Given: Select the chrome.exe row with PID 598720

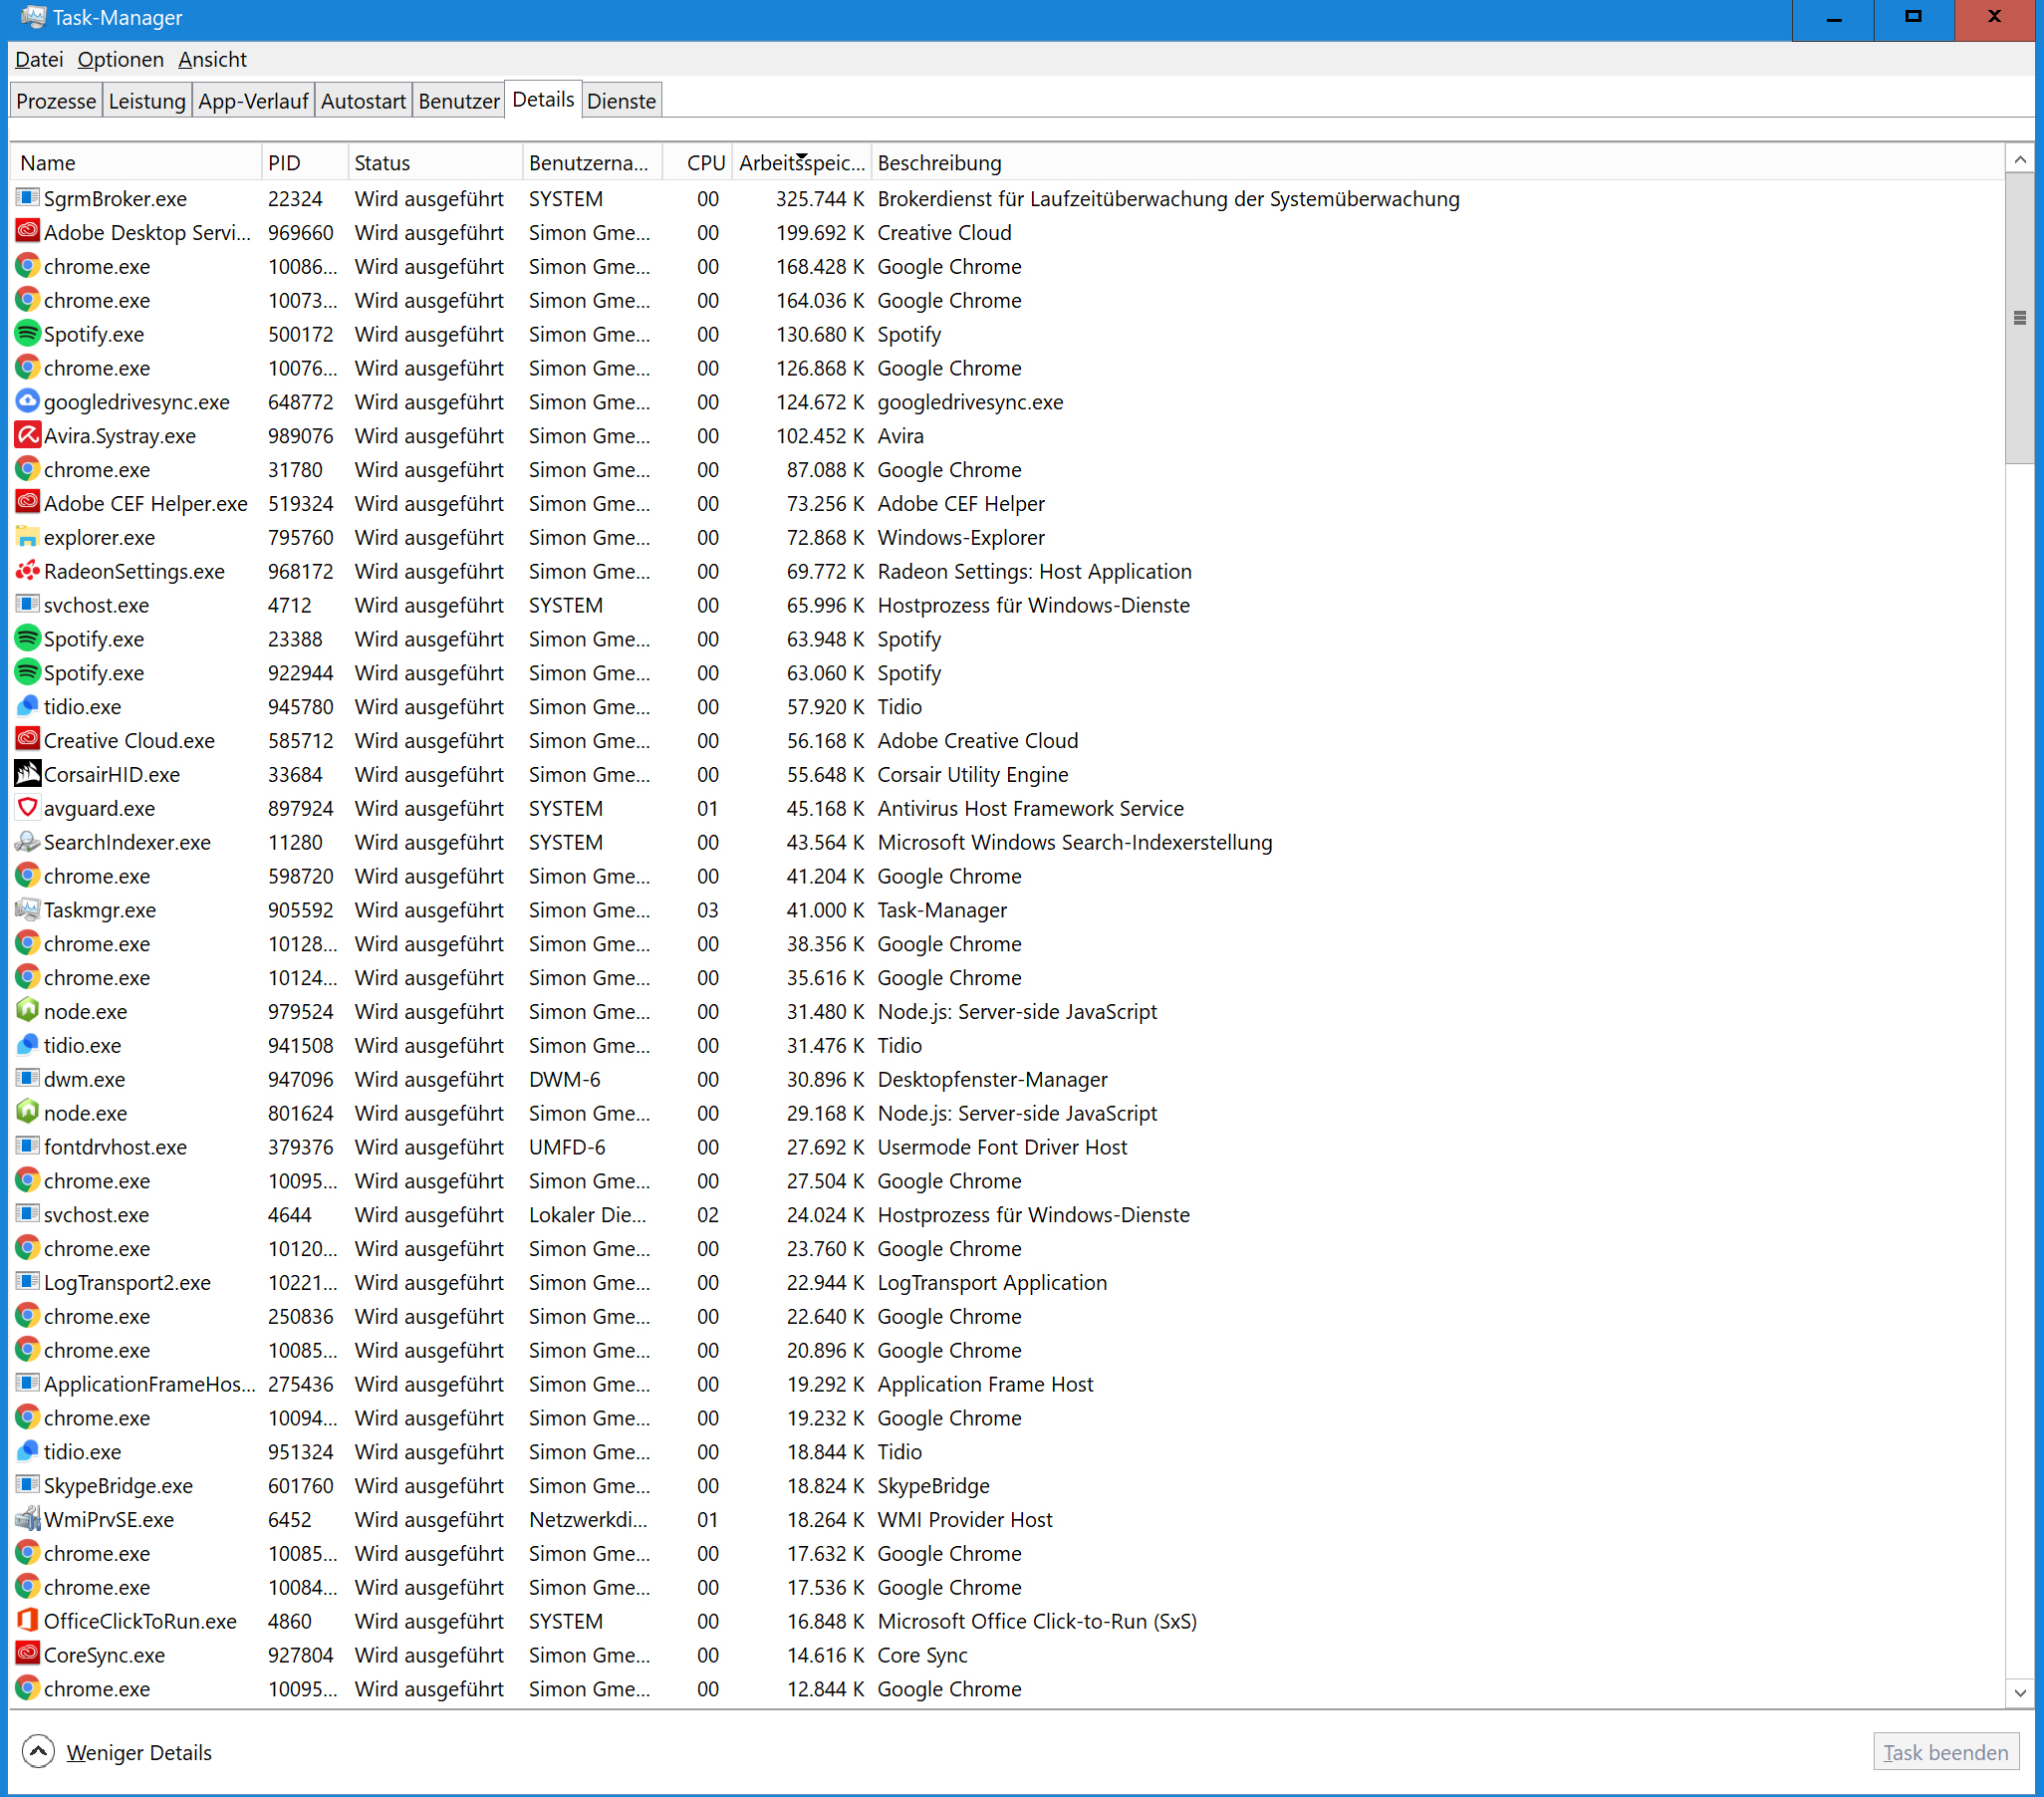Looking at the screenshot, I should click(x=1007, y=876).
